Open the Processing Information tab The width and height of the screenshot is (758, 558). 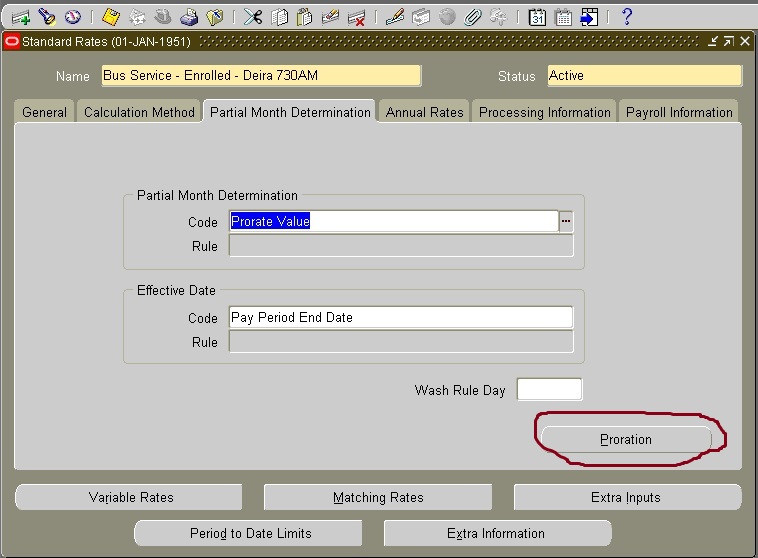point(544,112)
